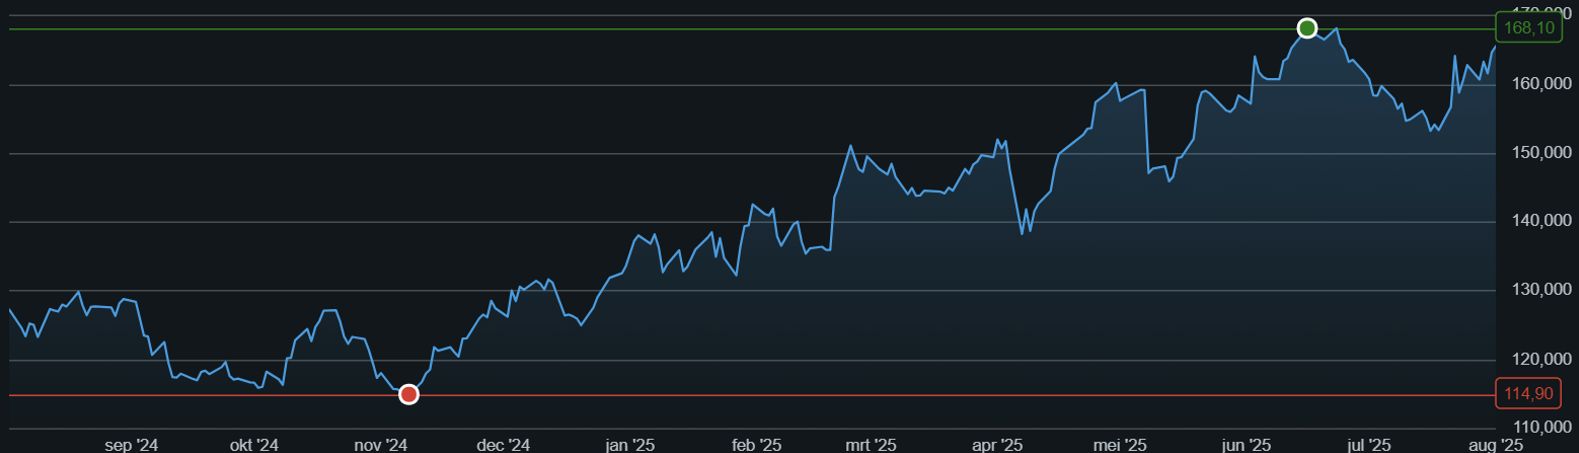The image size is (1579, 453).
Task: Click the jul '25 month label
Action: (1368, 445)
